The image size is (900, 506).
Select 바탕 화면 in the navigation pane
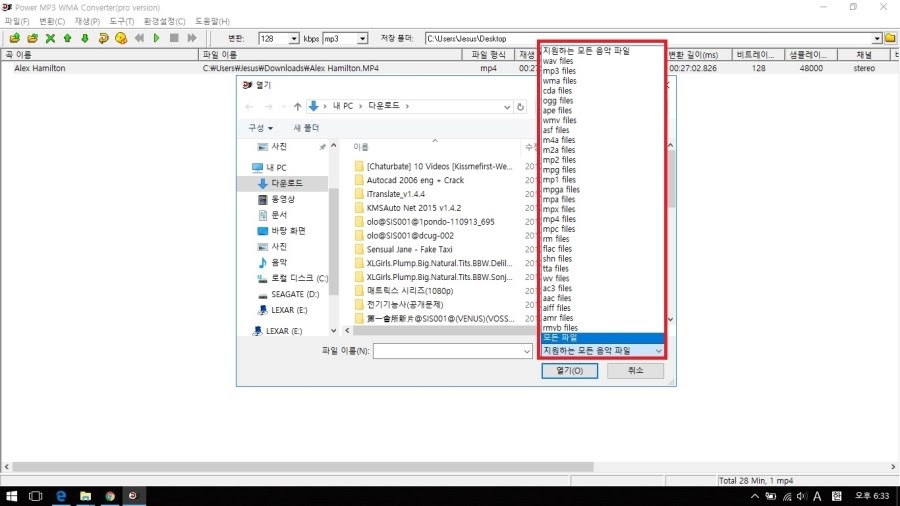288,231
